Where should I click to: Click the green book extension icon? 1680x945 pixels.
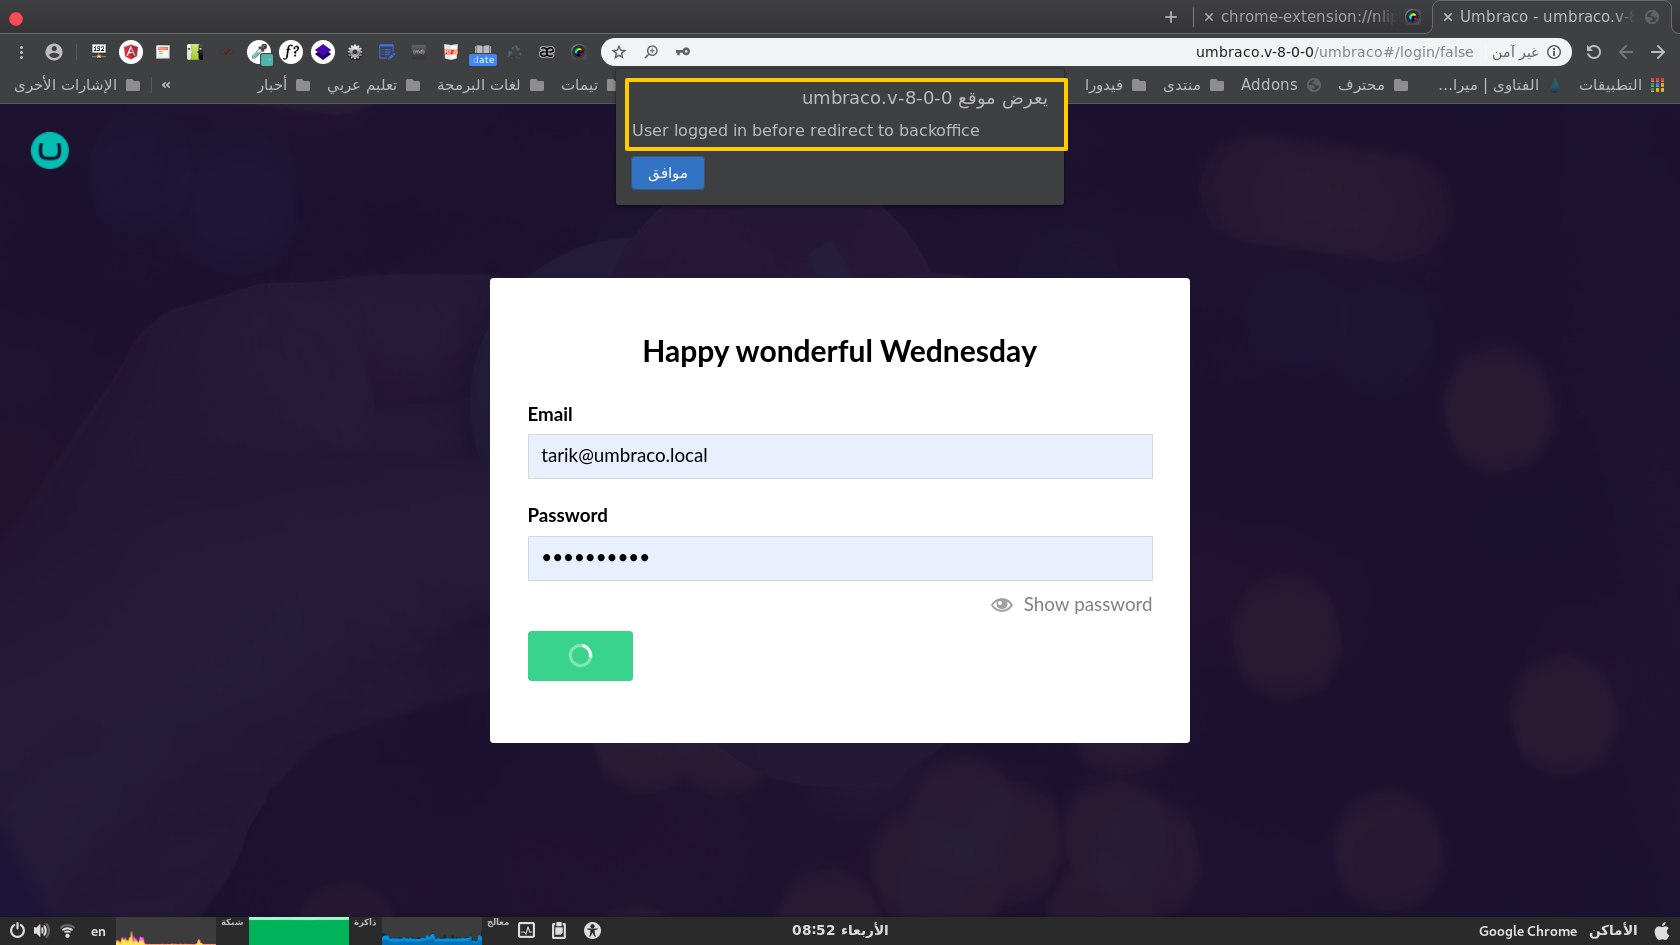pos(195,52)
